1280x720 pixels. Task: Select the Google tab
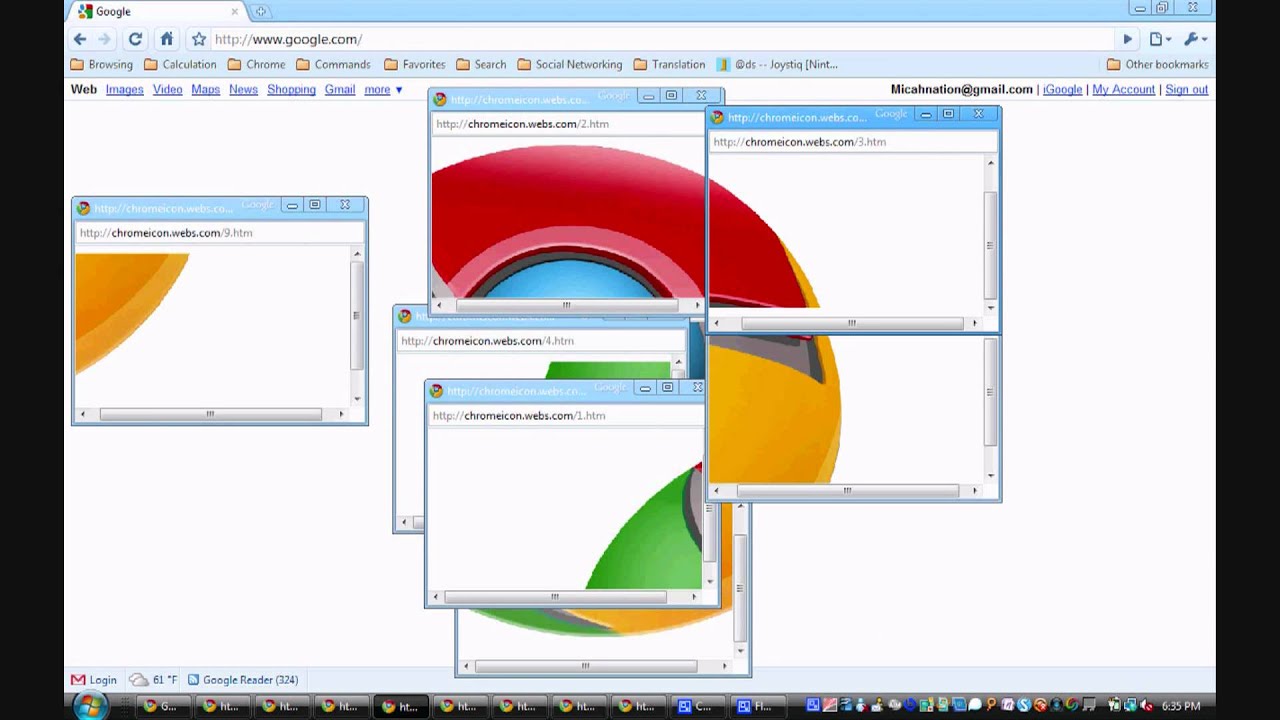coord(160,11)
